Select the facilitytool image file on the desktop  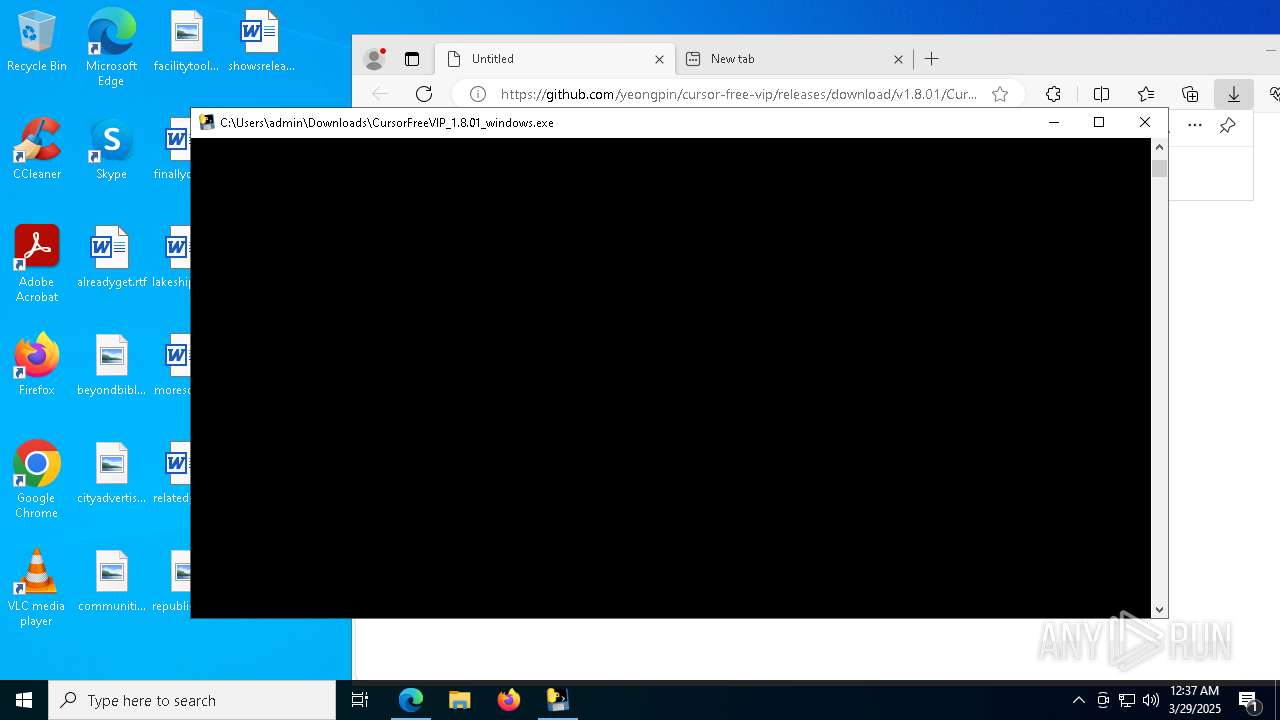(186, 42)
